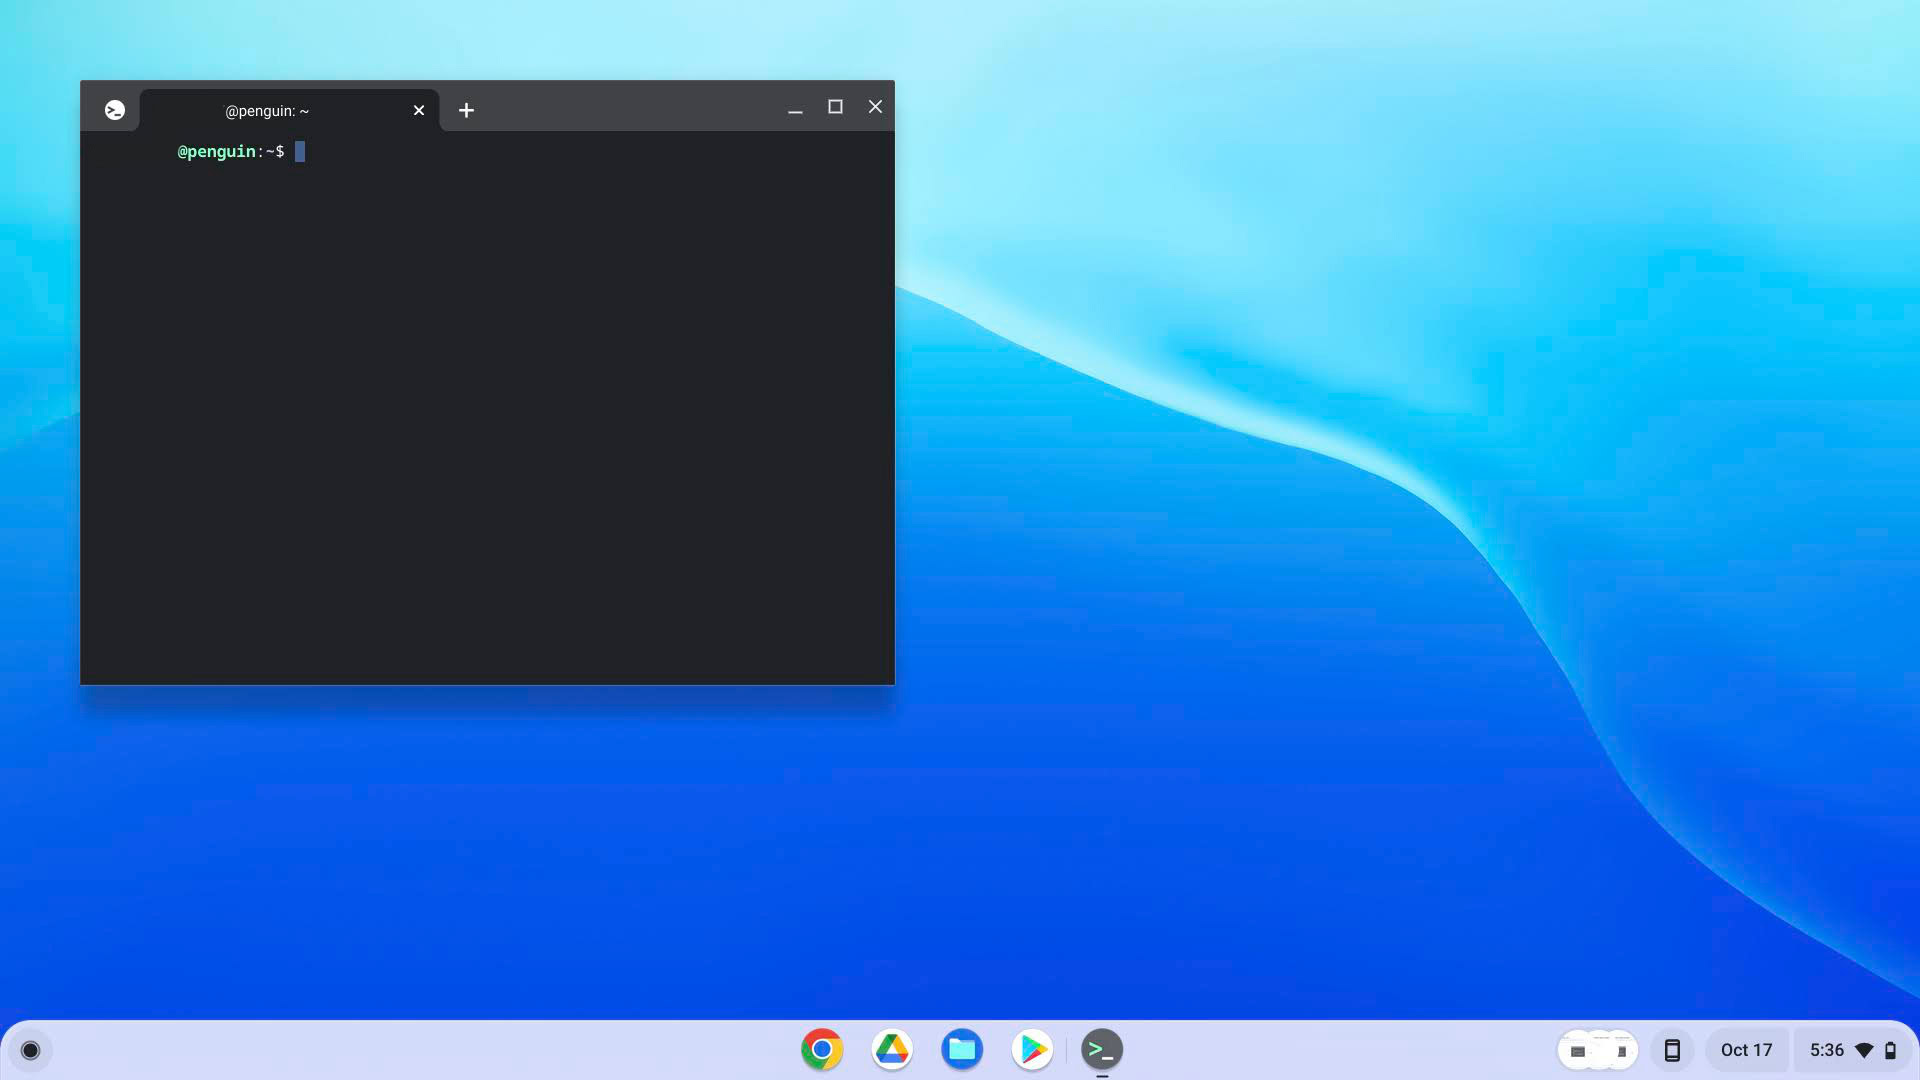The image size is (1920, 1080).
Task: Select the @penguin: ~ tab
Action: [267, 111]
